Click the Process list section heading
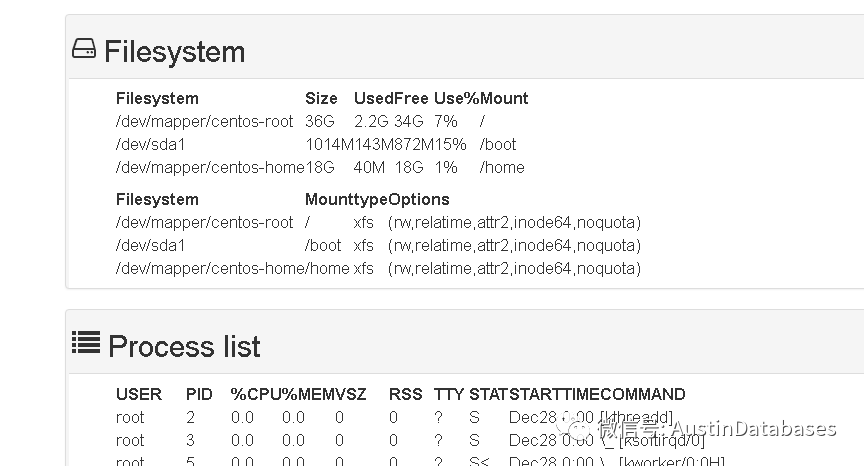This screenshot has height=466, width=864. 184,346
